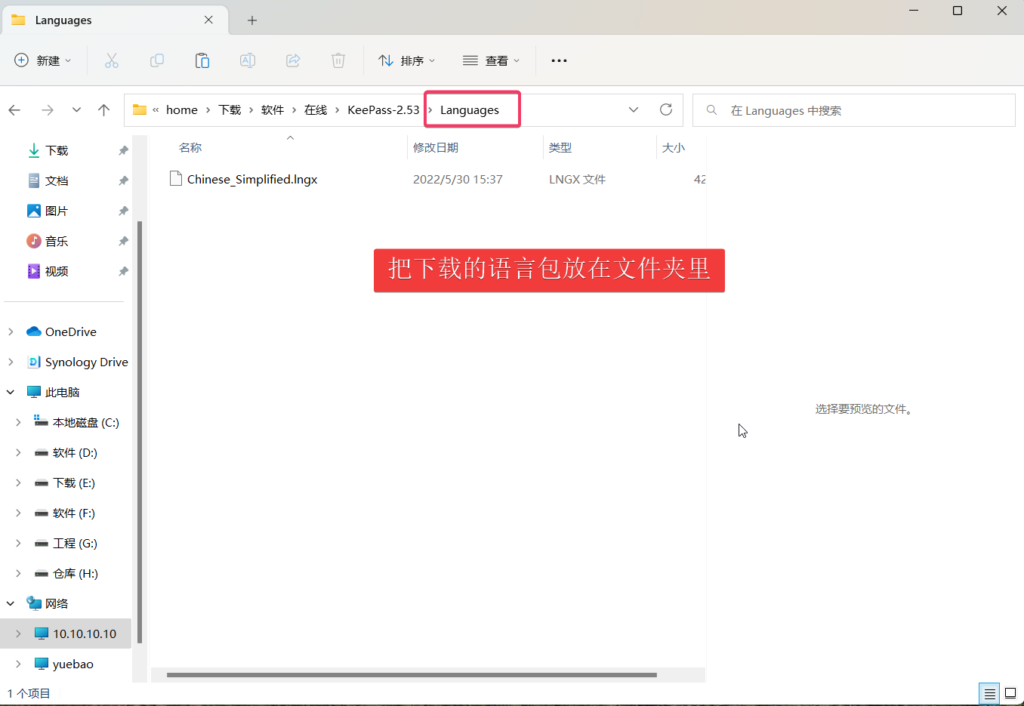Select Chinese_Simplified.lngx language file
The width and height of the screenshot is (1024, 706).
tap(251, 179)
